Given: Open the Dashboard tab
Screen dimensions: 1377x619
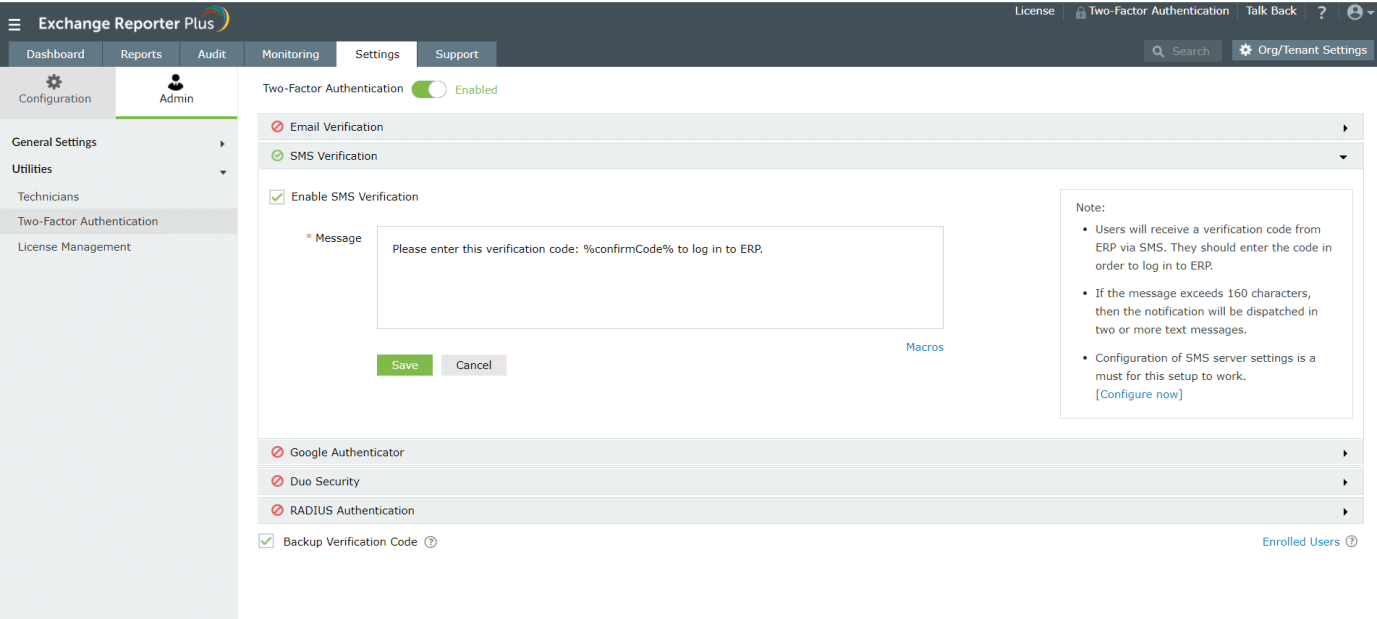Looking at the screenshot, I should 55,54.
